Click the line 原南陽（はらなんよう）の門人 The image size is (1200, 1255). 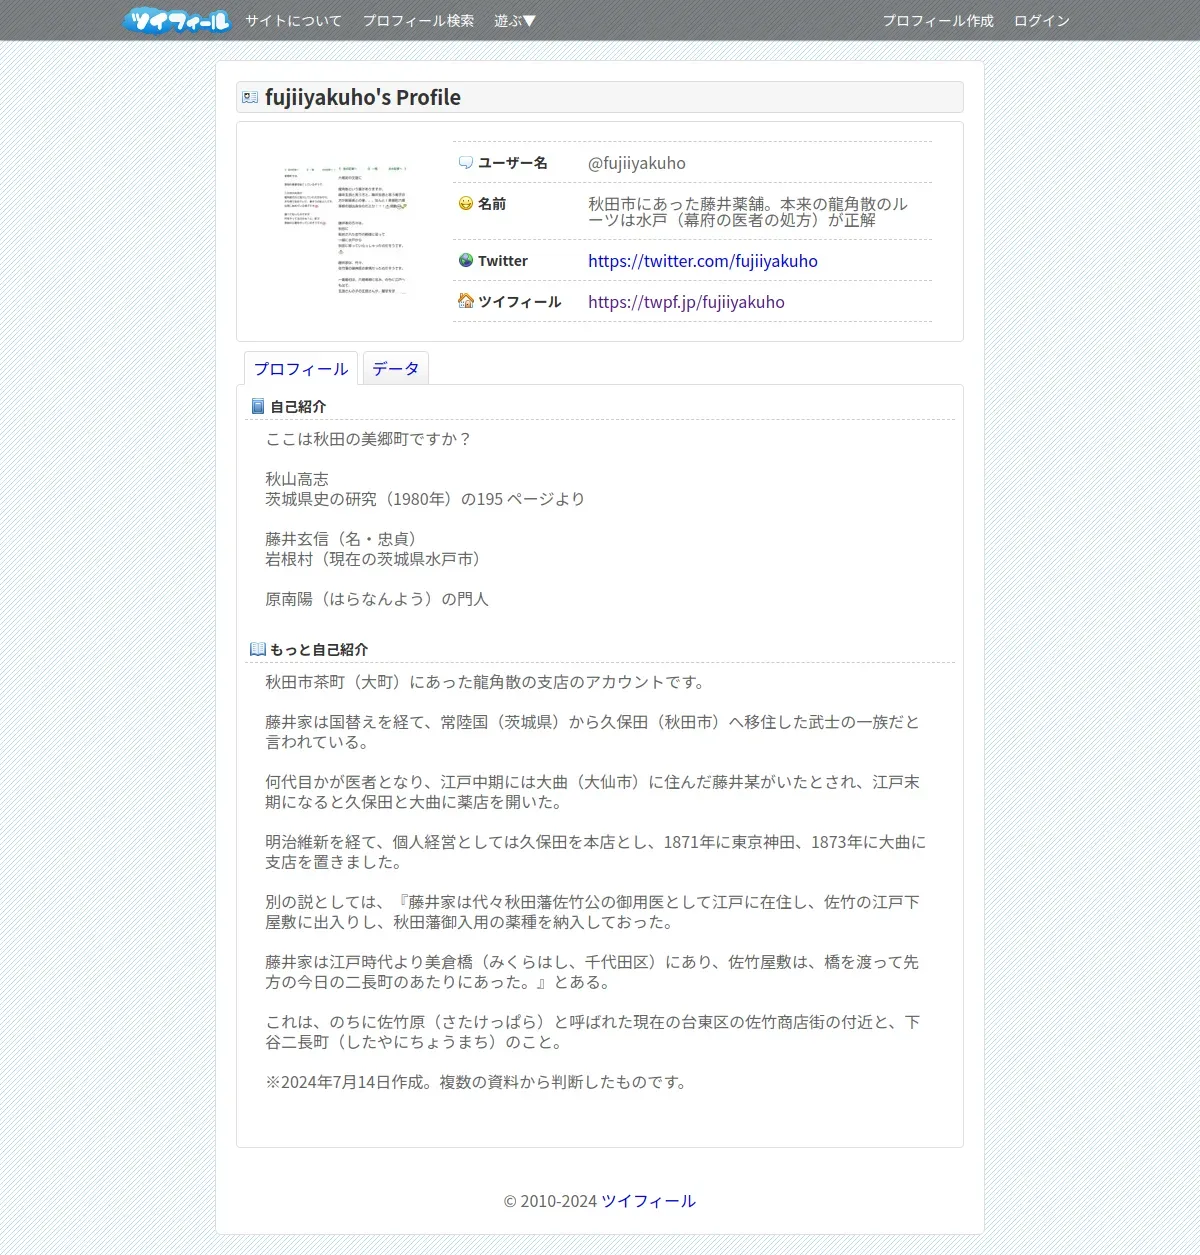pos(377,599)
